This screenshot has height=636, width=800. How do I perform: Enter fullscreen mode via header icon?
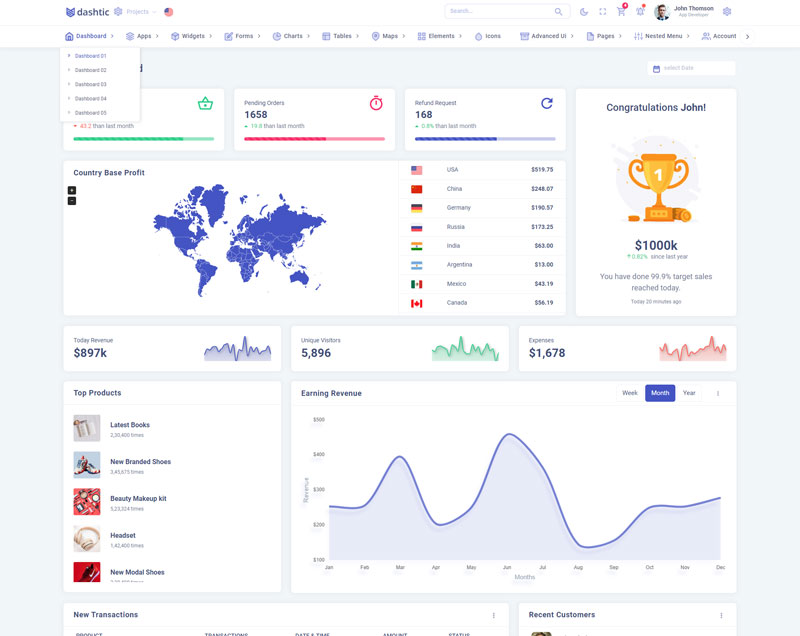(602, 12)
